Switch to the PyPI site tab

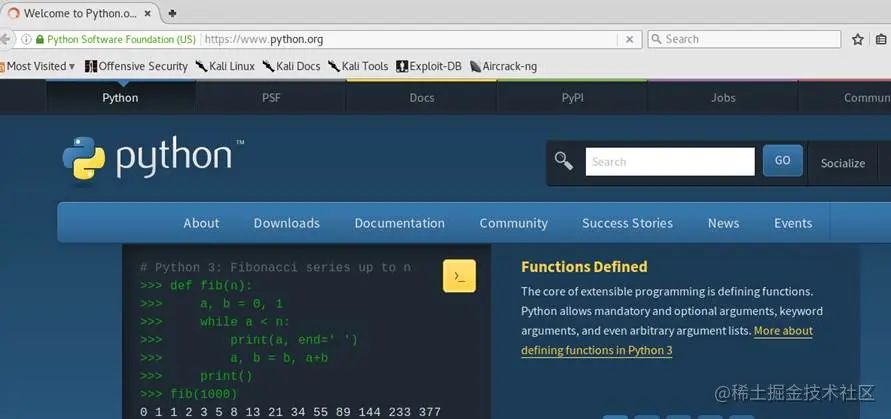pyautogui.click(x=572, y=98)
